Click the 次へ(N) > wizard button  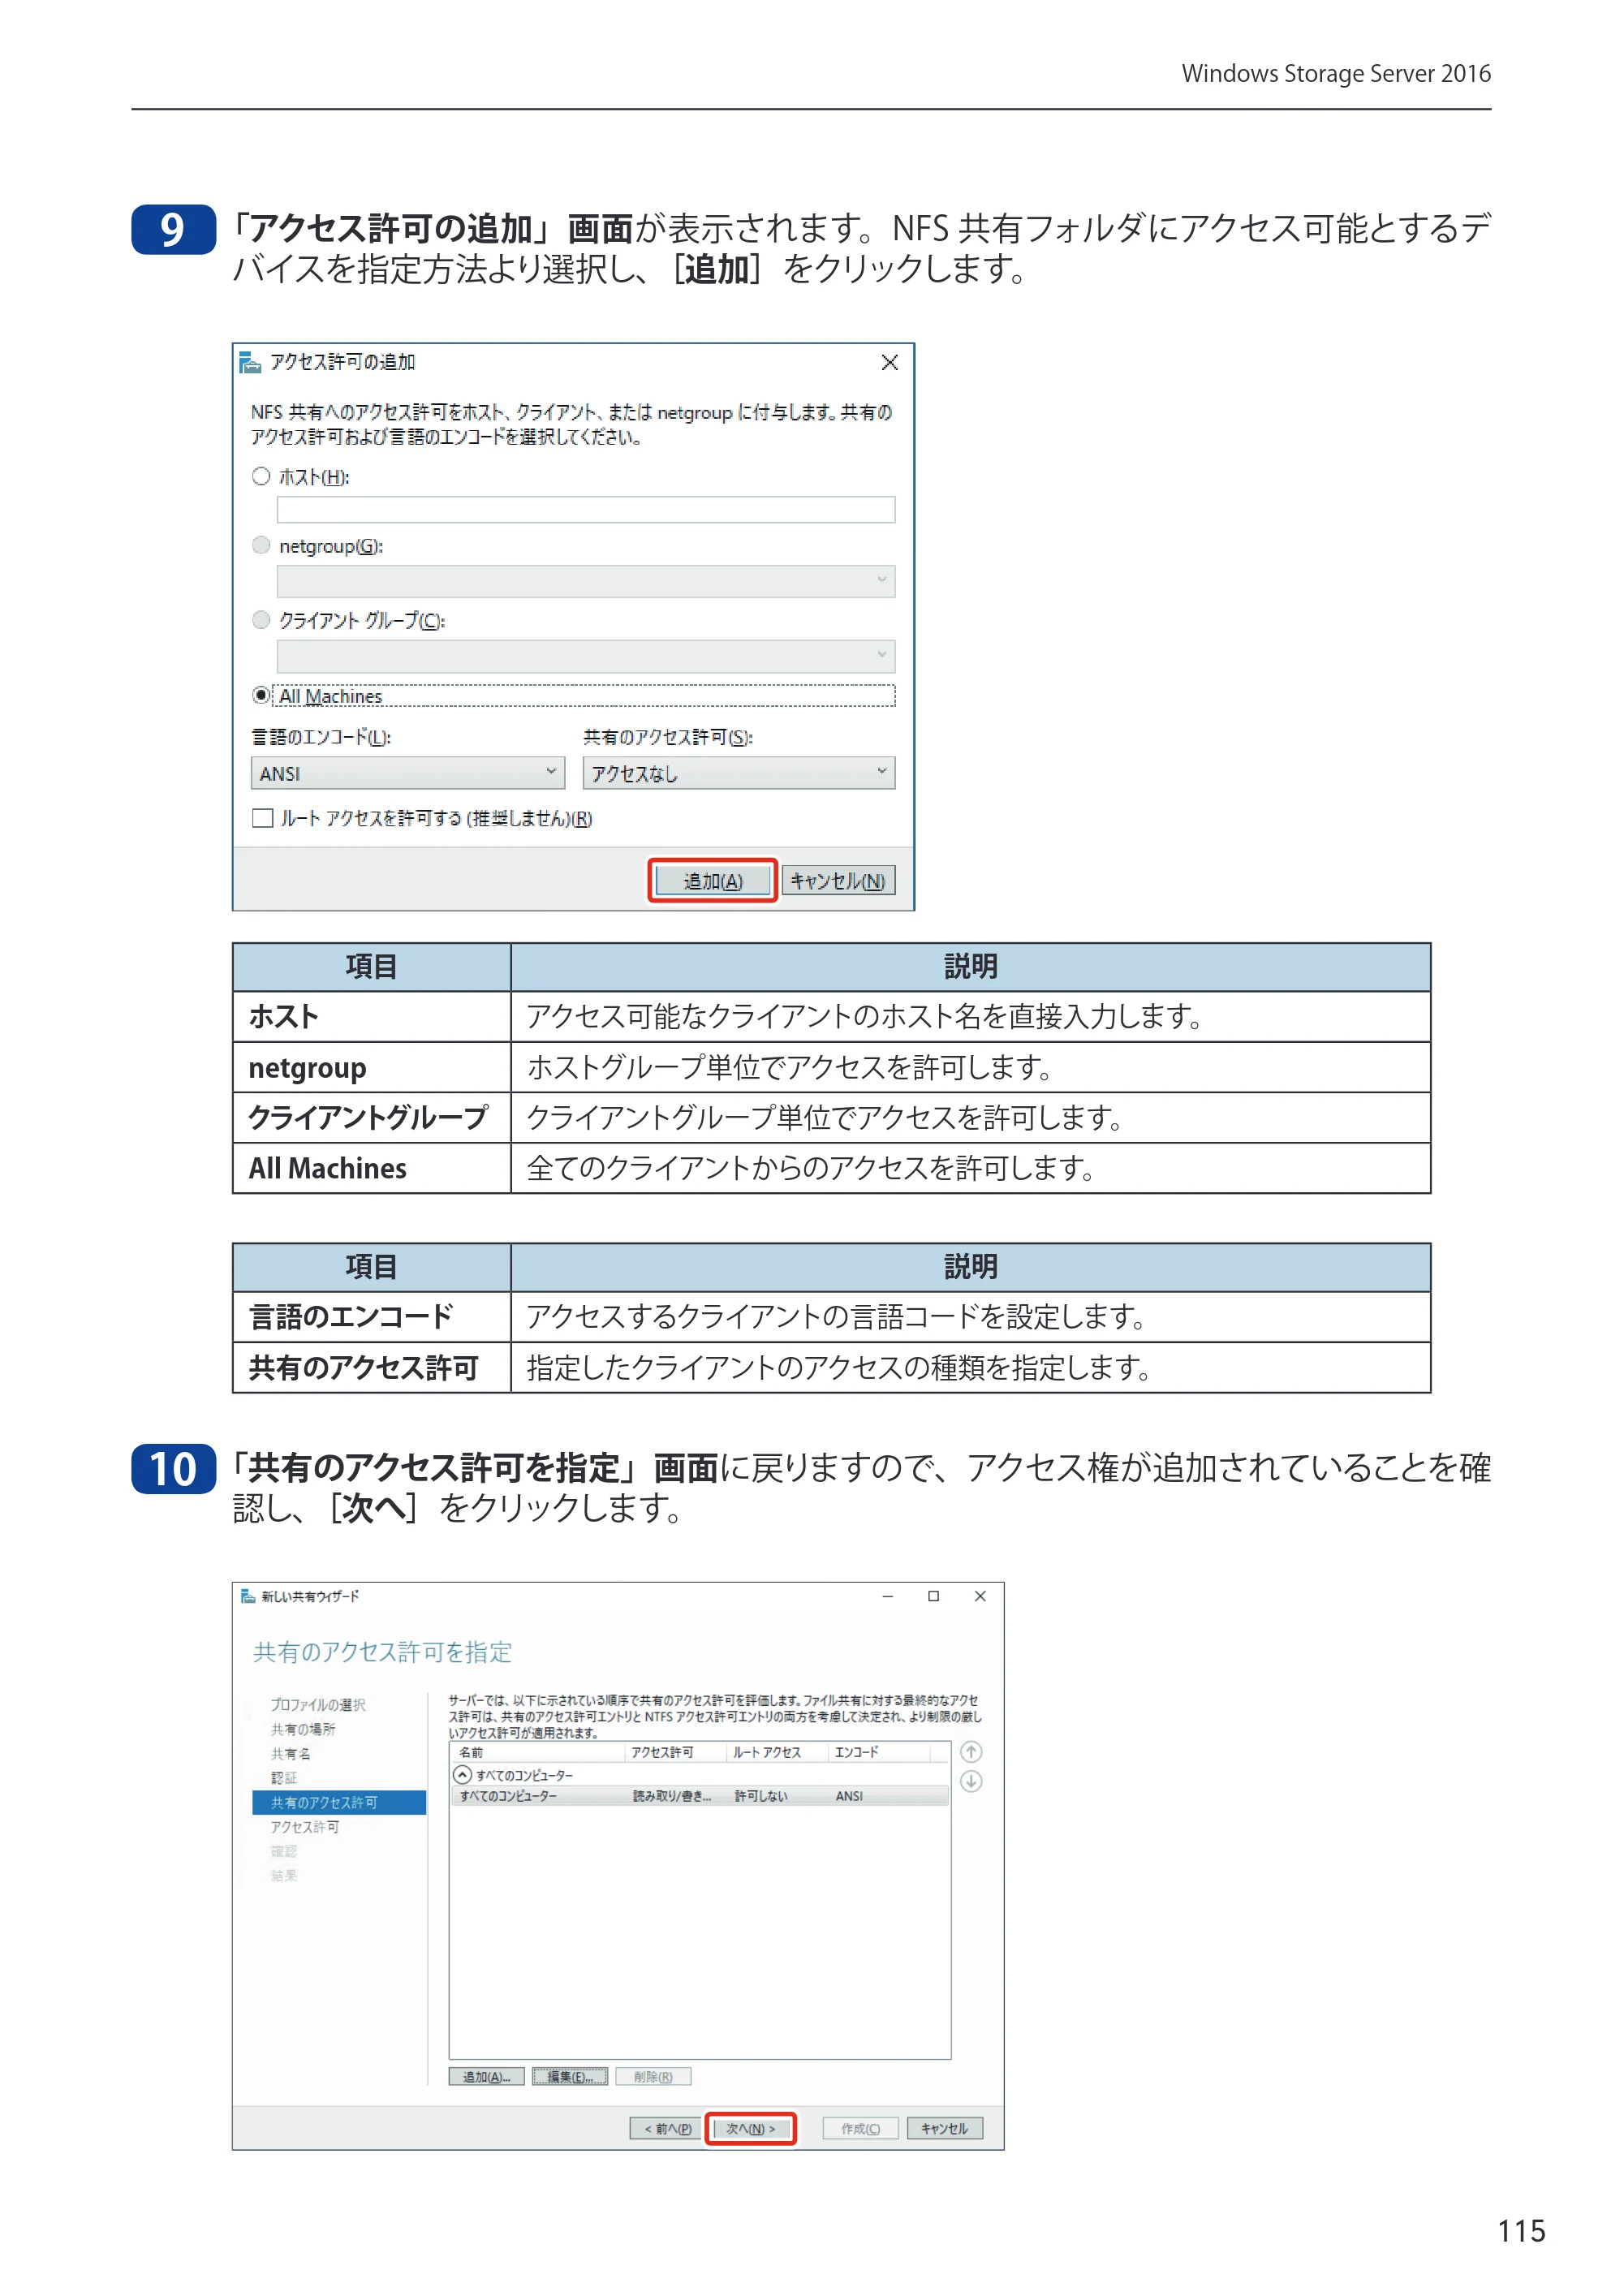(751, 2129)
